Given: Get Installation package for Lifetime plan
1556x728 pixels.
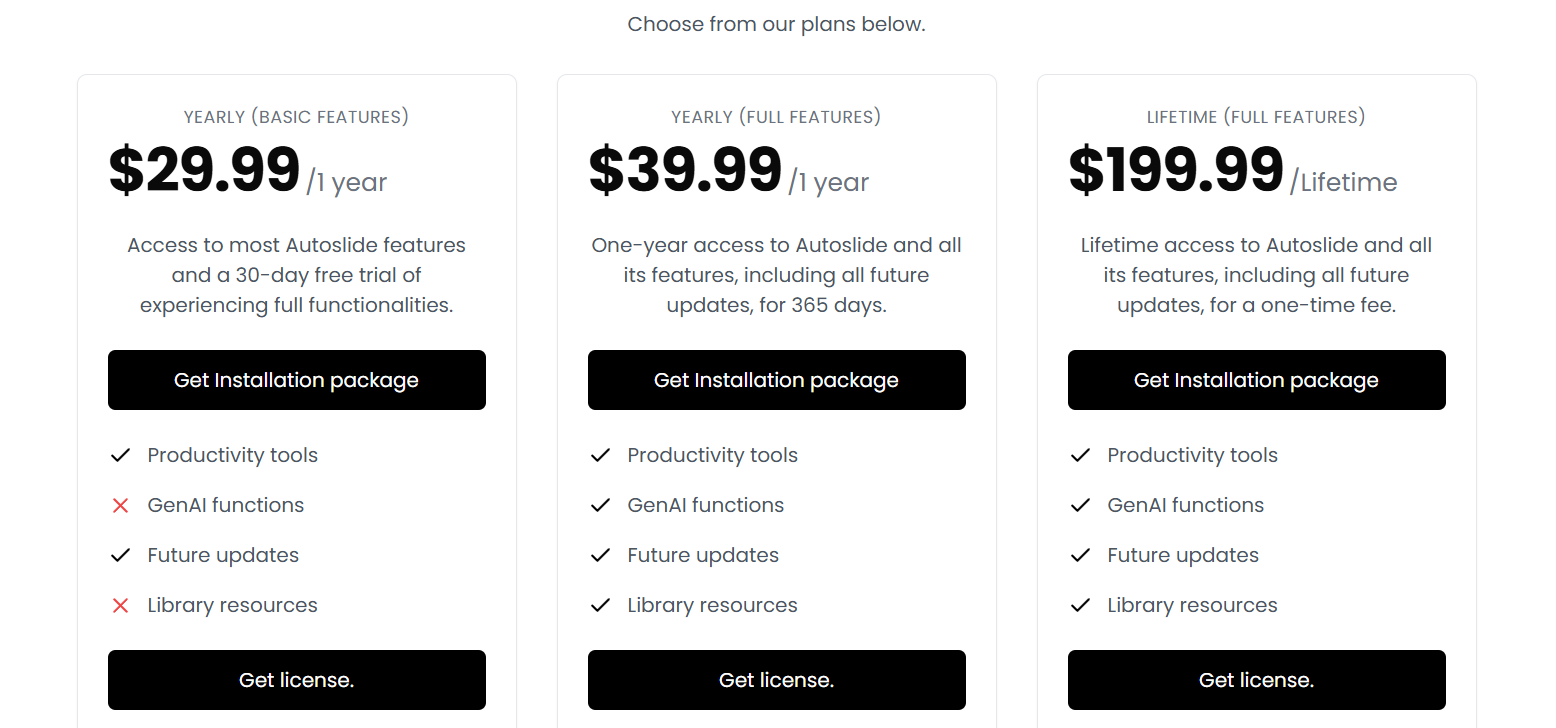Looking at the screenshot, I should pyautogui.click(x=1257, y=380).
